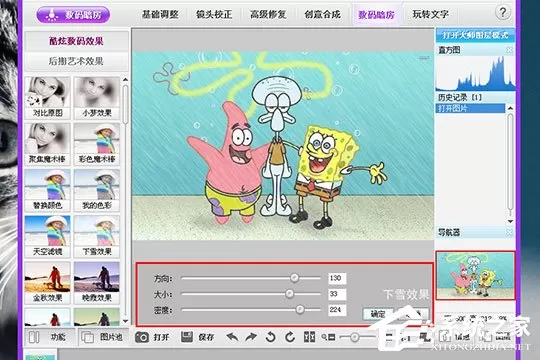Expand the 后期艺术效果 section
Viewport: 540px width, 360px height.
pos(76,61)
